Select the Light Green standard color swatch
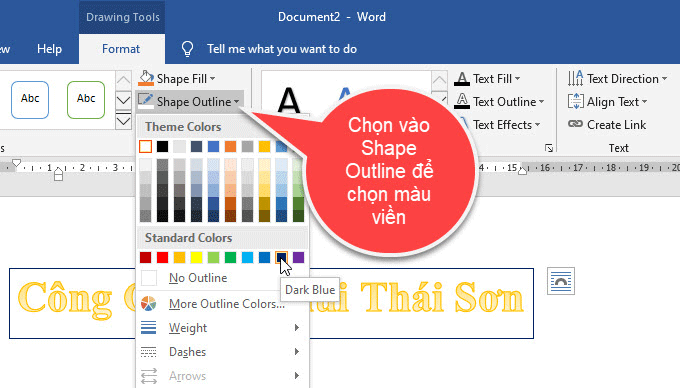 [x=213, y=258]
